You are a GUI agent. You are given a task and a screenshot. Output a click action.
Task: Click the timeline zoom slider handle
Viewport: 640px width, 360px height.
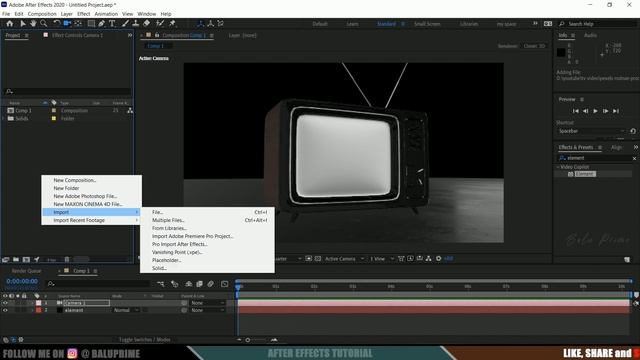[x=248, y=340]
